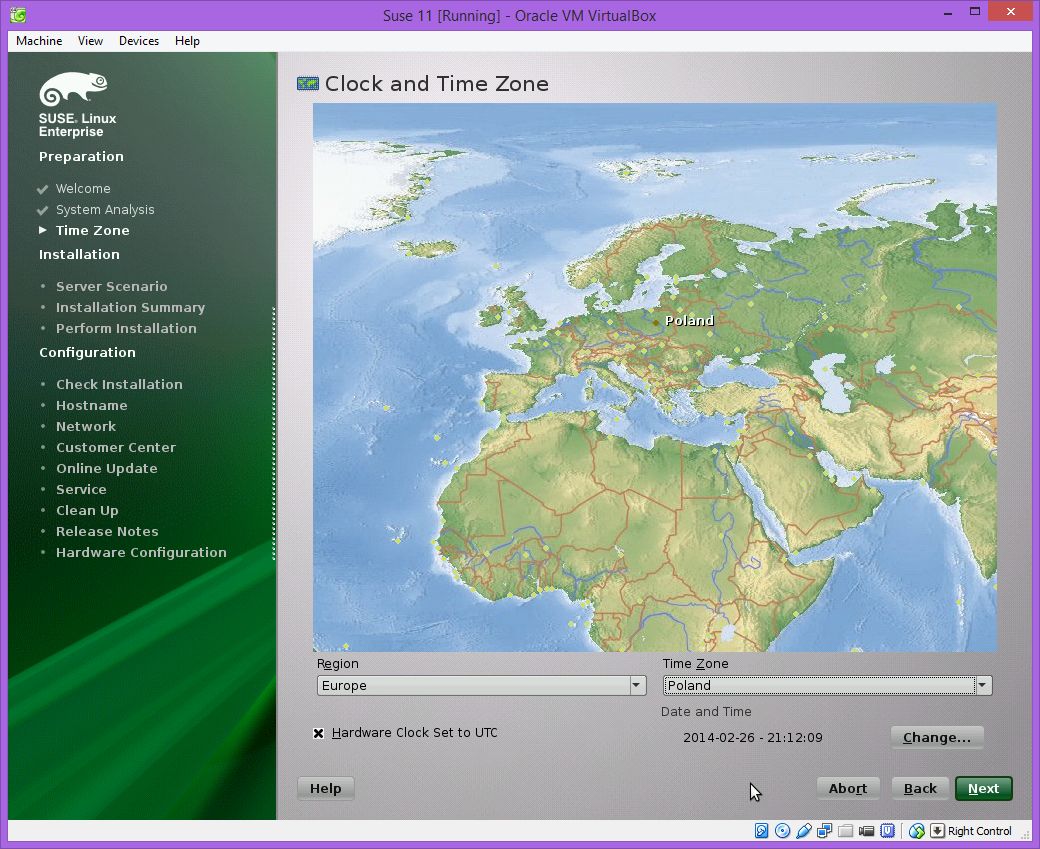
Task: Open the Region dropdown showing Europe
Action: [482, 685]
